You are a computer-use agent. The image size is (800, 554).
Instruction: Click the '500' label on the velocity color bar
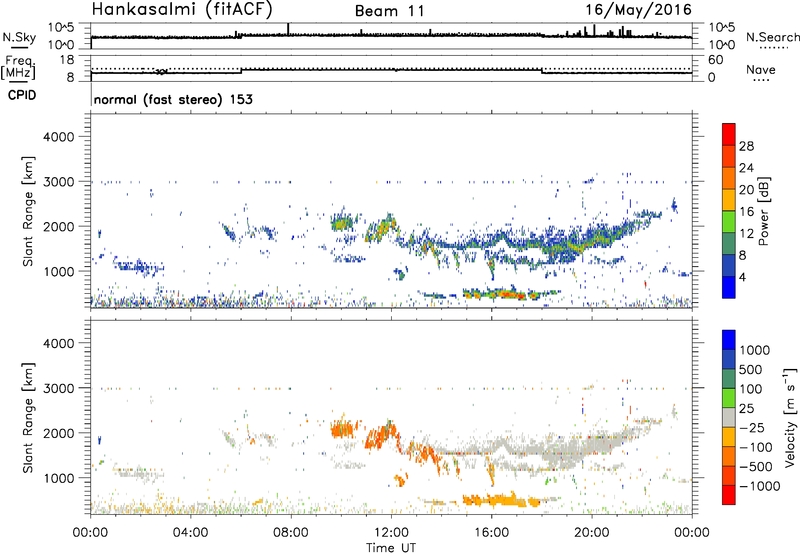pos(753,369)
